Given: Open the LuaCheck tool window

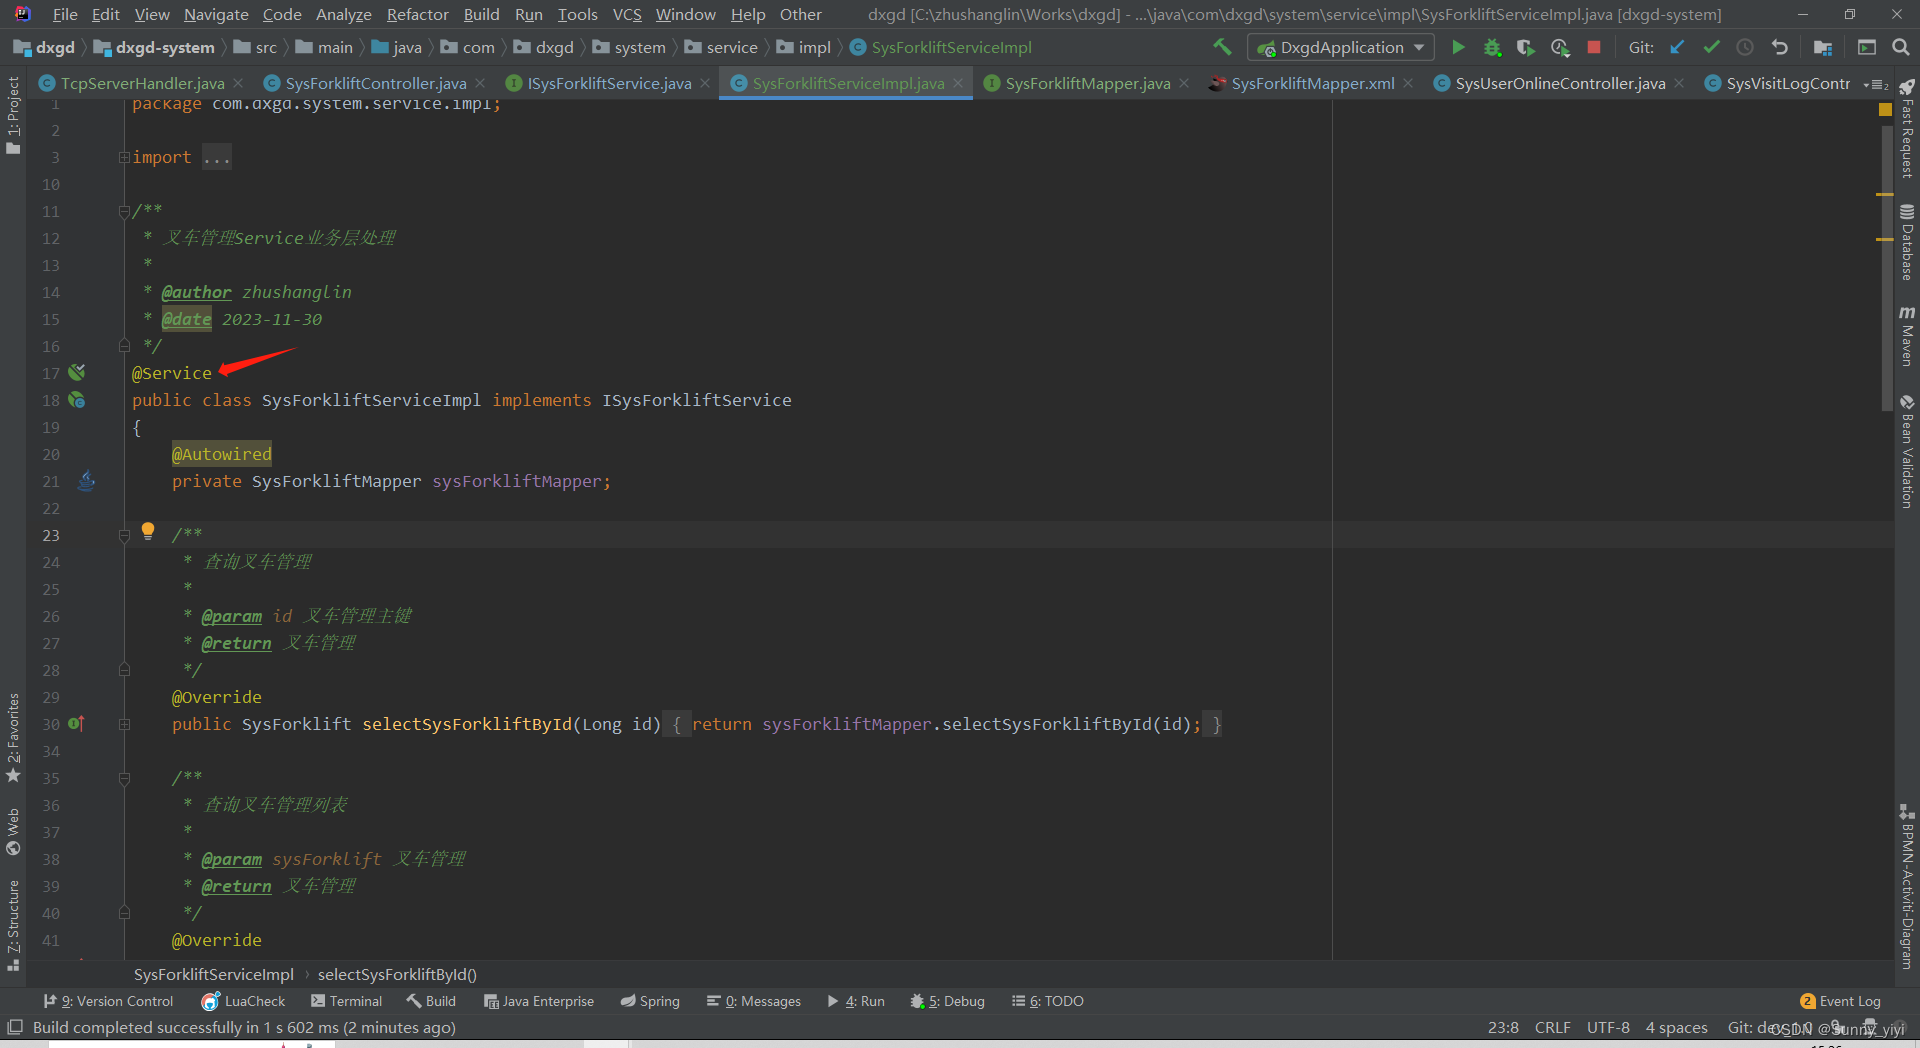Looking at the screenshot, I should point(244,1001).
